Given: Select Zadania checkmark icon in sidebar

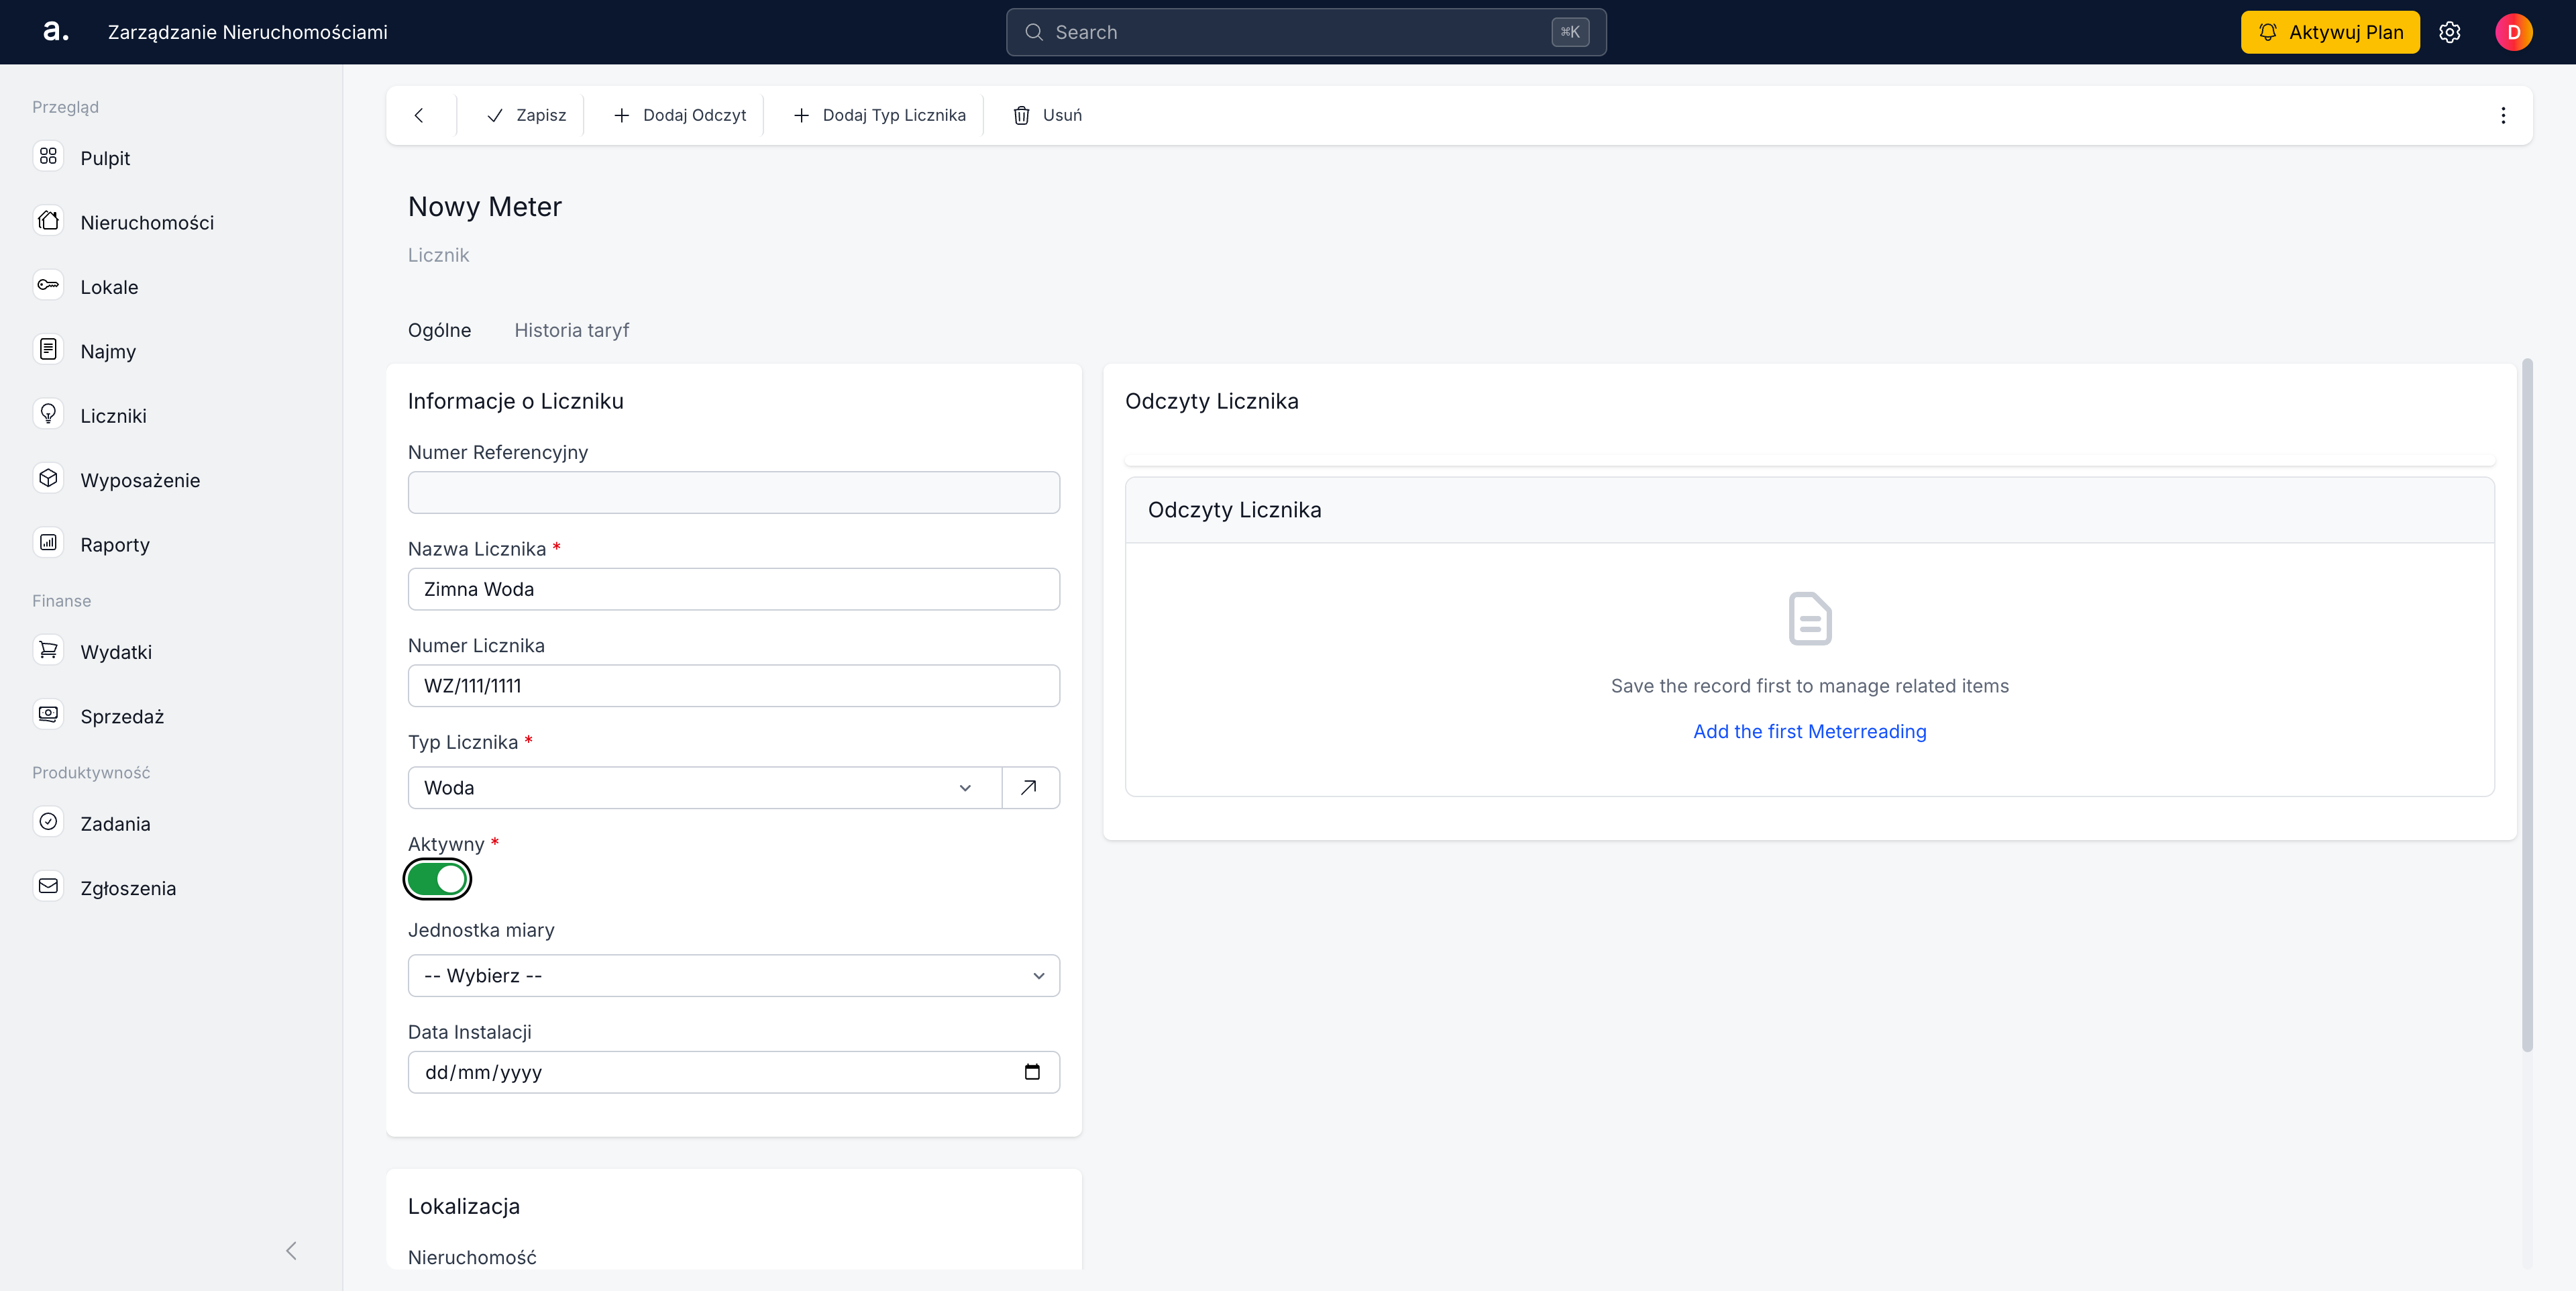Looking at the screenshot, I should [x=48, y=822].
